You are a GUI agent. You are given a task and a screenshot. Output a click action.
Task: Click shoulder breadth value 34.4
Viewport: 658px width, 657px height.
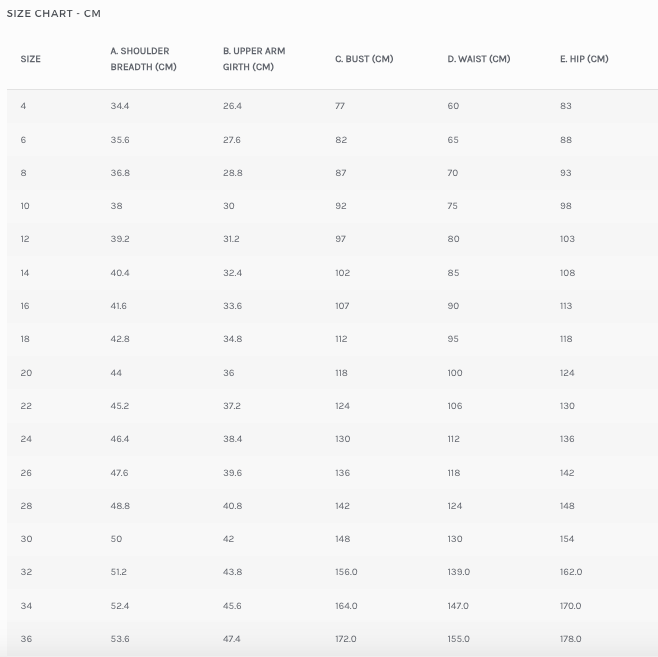[x=120, y=106]
